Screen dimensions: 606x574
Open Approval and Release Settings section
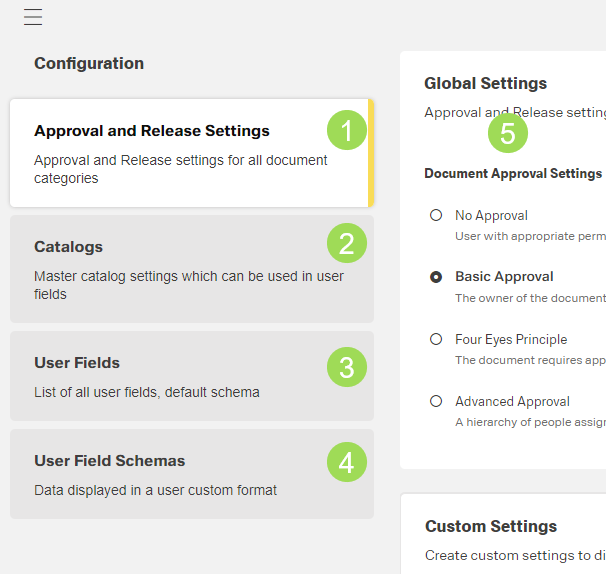(x=152, y=131)
